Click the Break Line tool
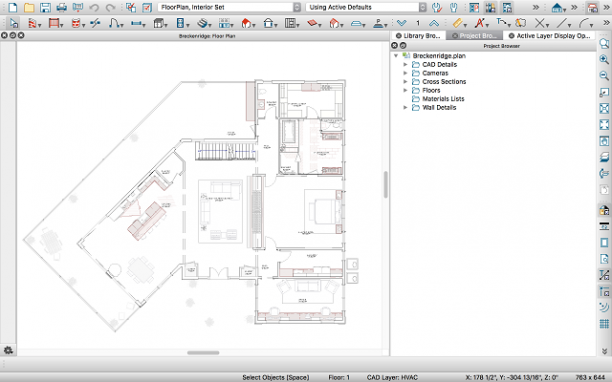The image size is (612, 382). (95, 23)
